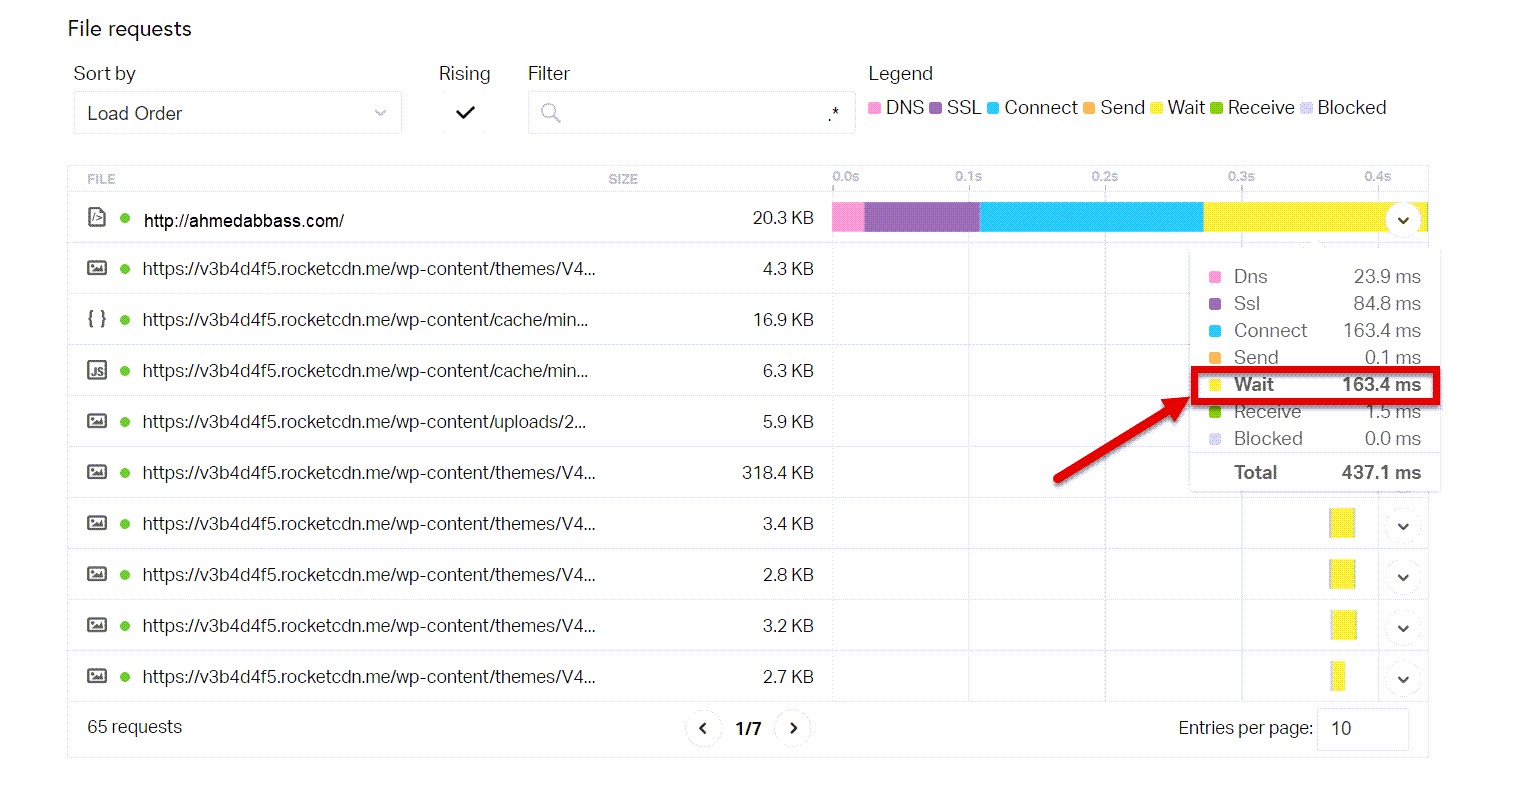The height and width of the screenshot is (797, 1521).
Task: Open the Sort by Load Order dropdown
Action: 238,113
